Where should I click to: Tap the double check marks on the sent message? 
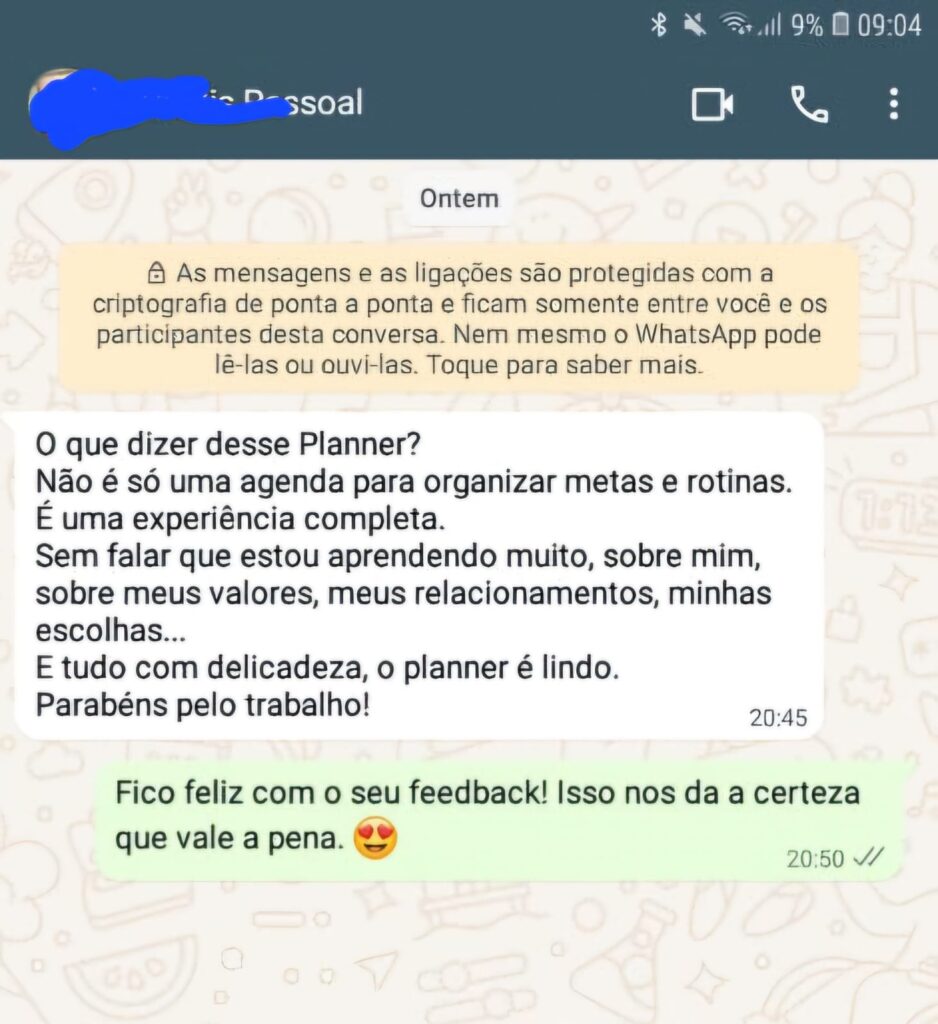point(869,857)
